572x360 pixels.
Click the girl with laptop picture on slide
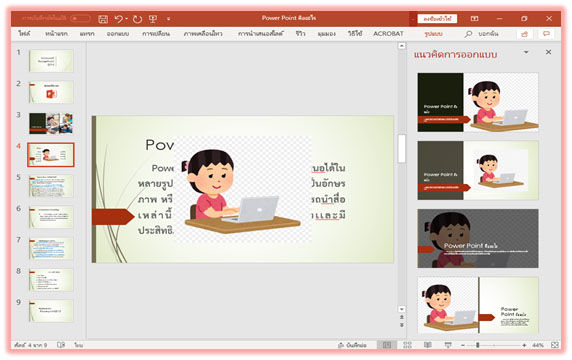click(243, 190)
